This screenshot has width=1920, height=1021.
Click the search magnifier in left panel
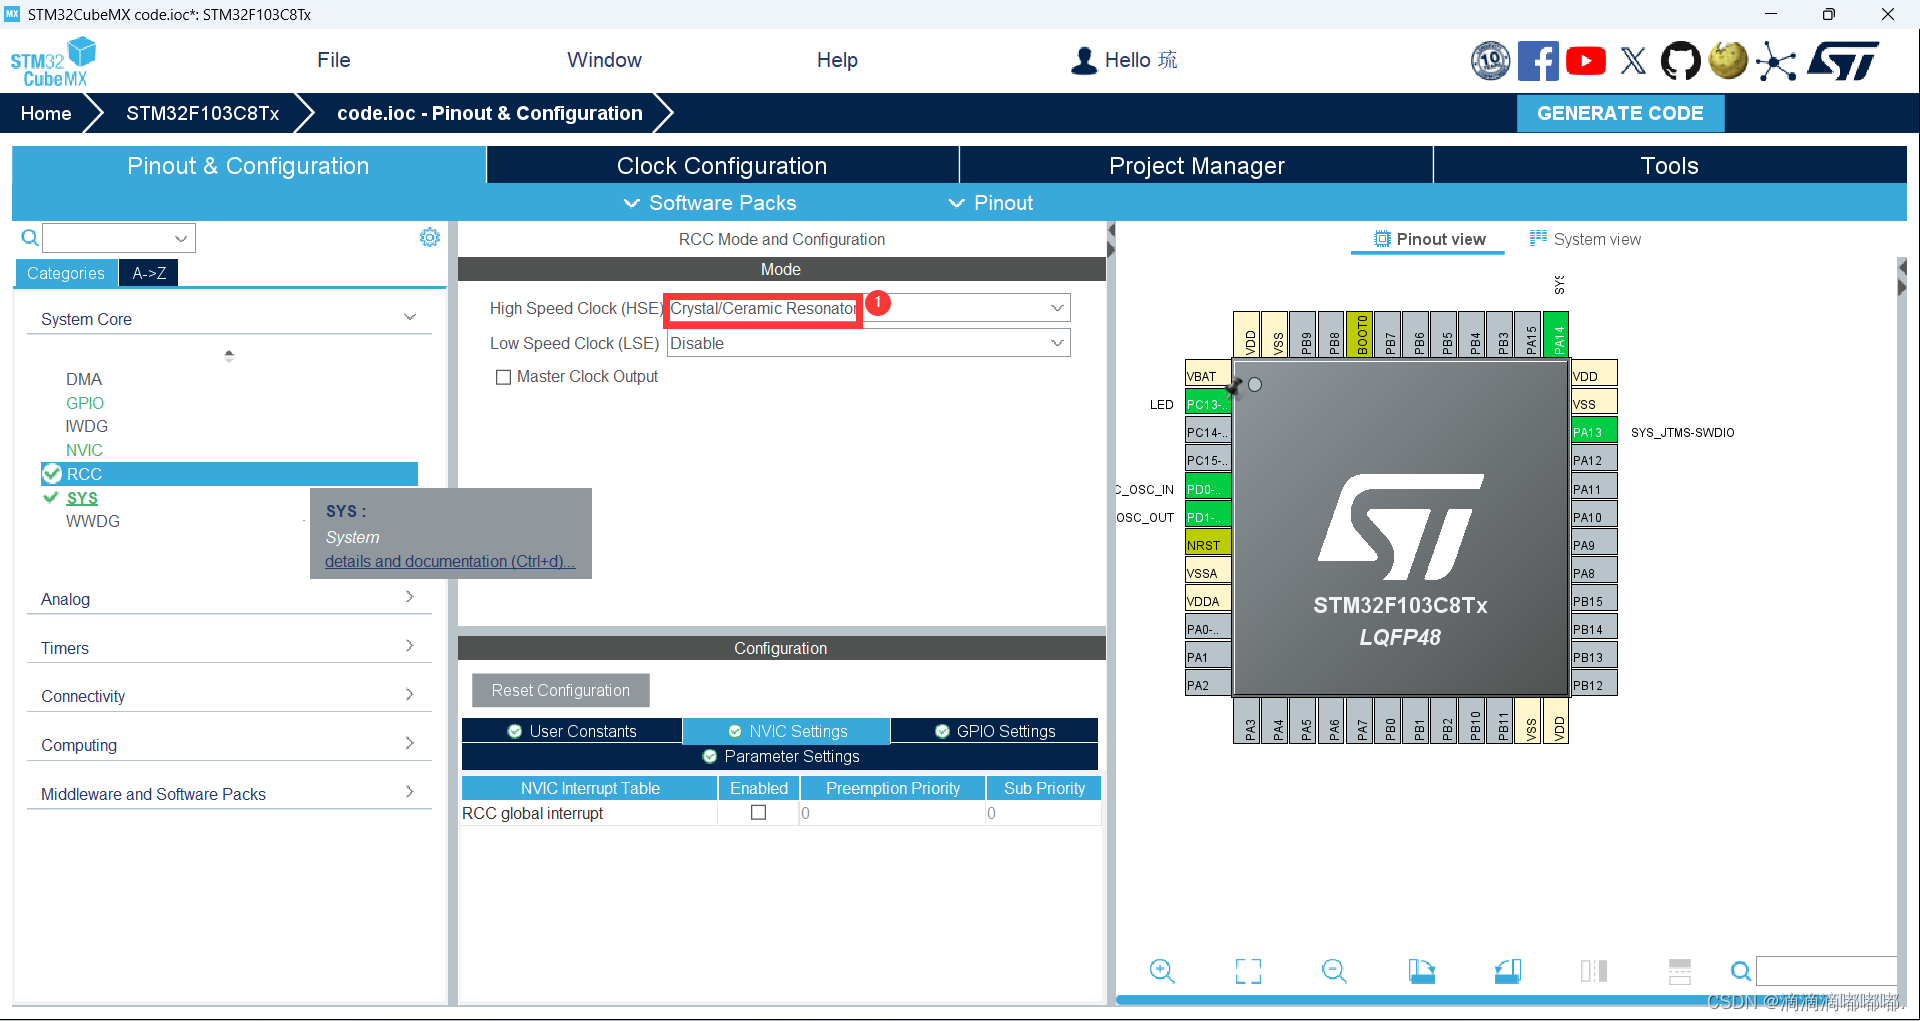30,237
